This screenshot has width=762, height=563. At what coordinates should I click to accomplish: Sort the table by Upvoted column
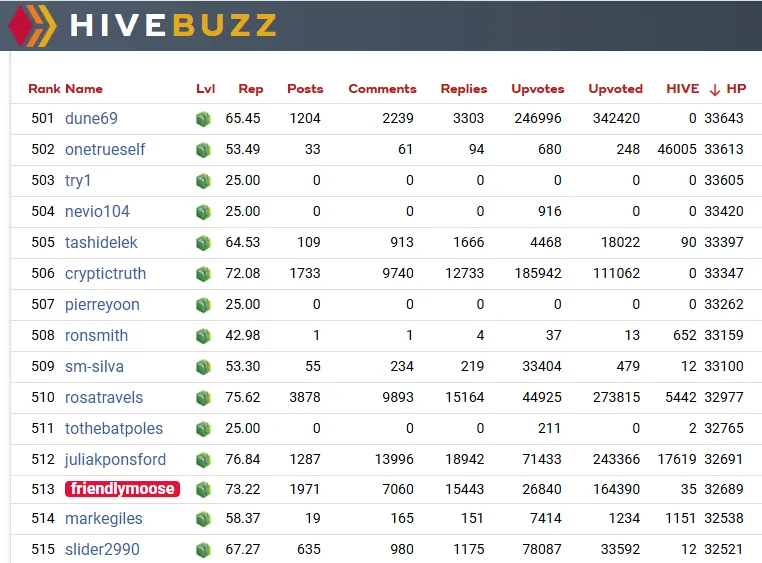[615, 89]
